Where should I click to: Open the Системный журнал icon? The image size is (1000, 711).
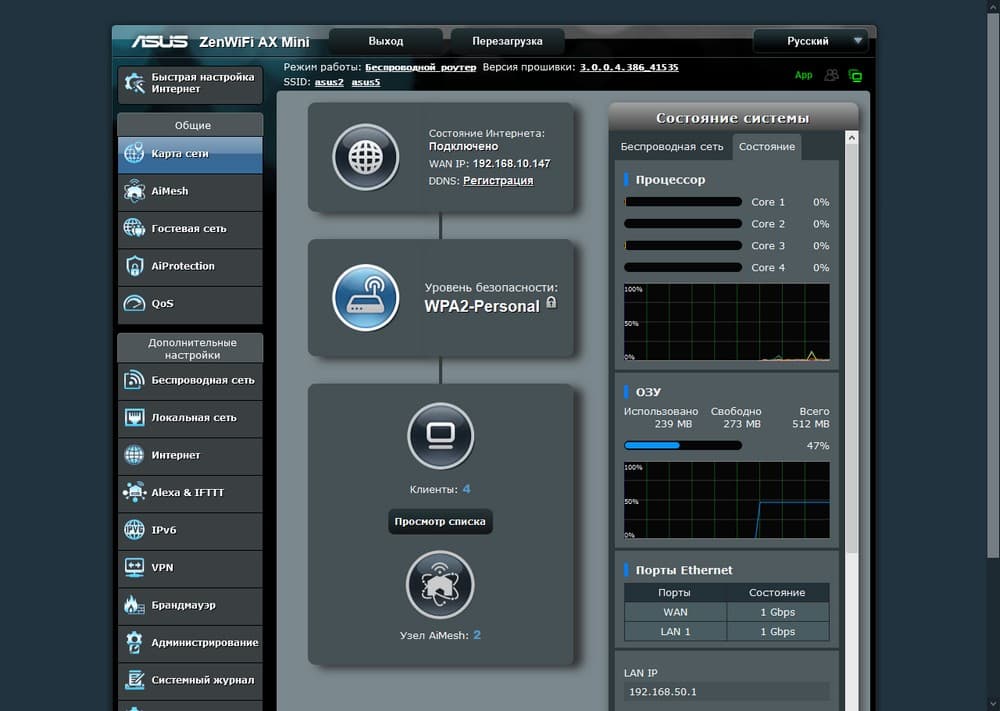click(x=134, y=680)
